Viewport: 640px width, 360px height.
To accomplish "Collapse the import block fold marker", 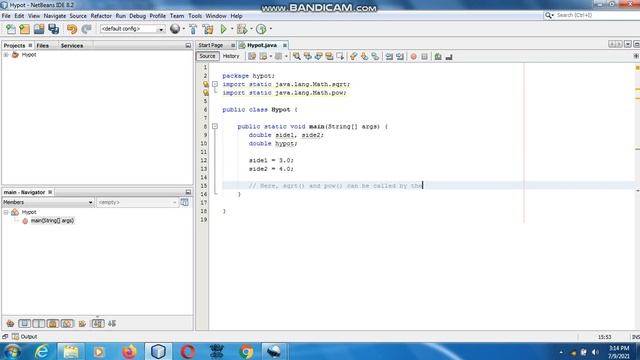I will click(215, 84).
